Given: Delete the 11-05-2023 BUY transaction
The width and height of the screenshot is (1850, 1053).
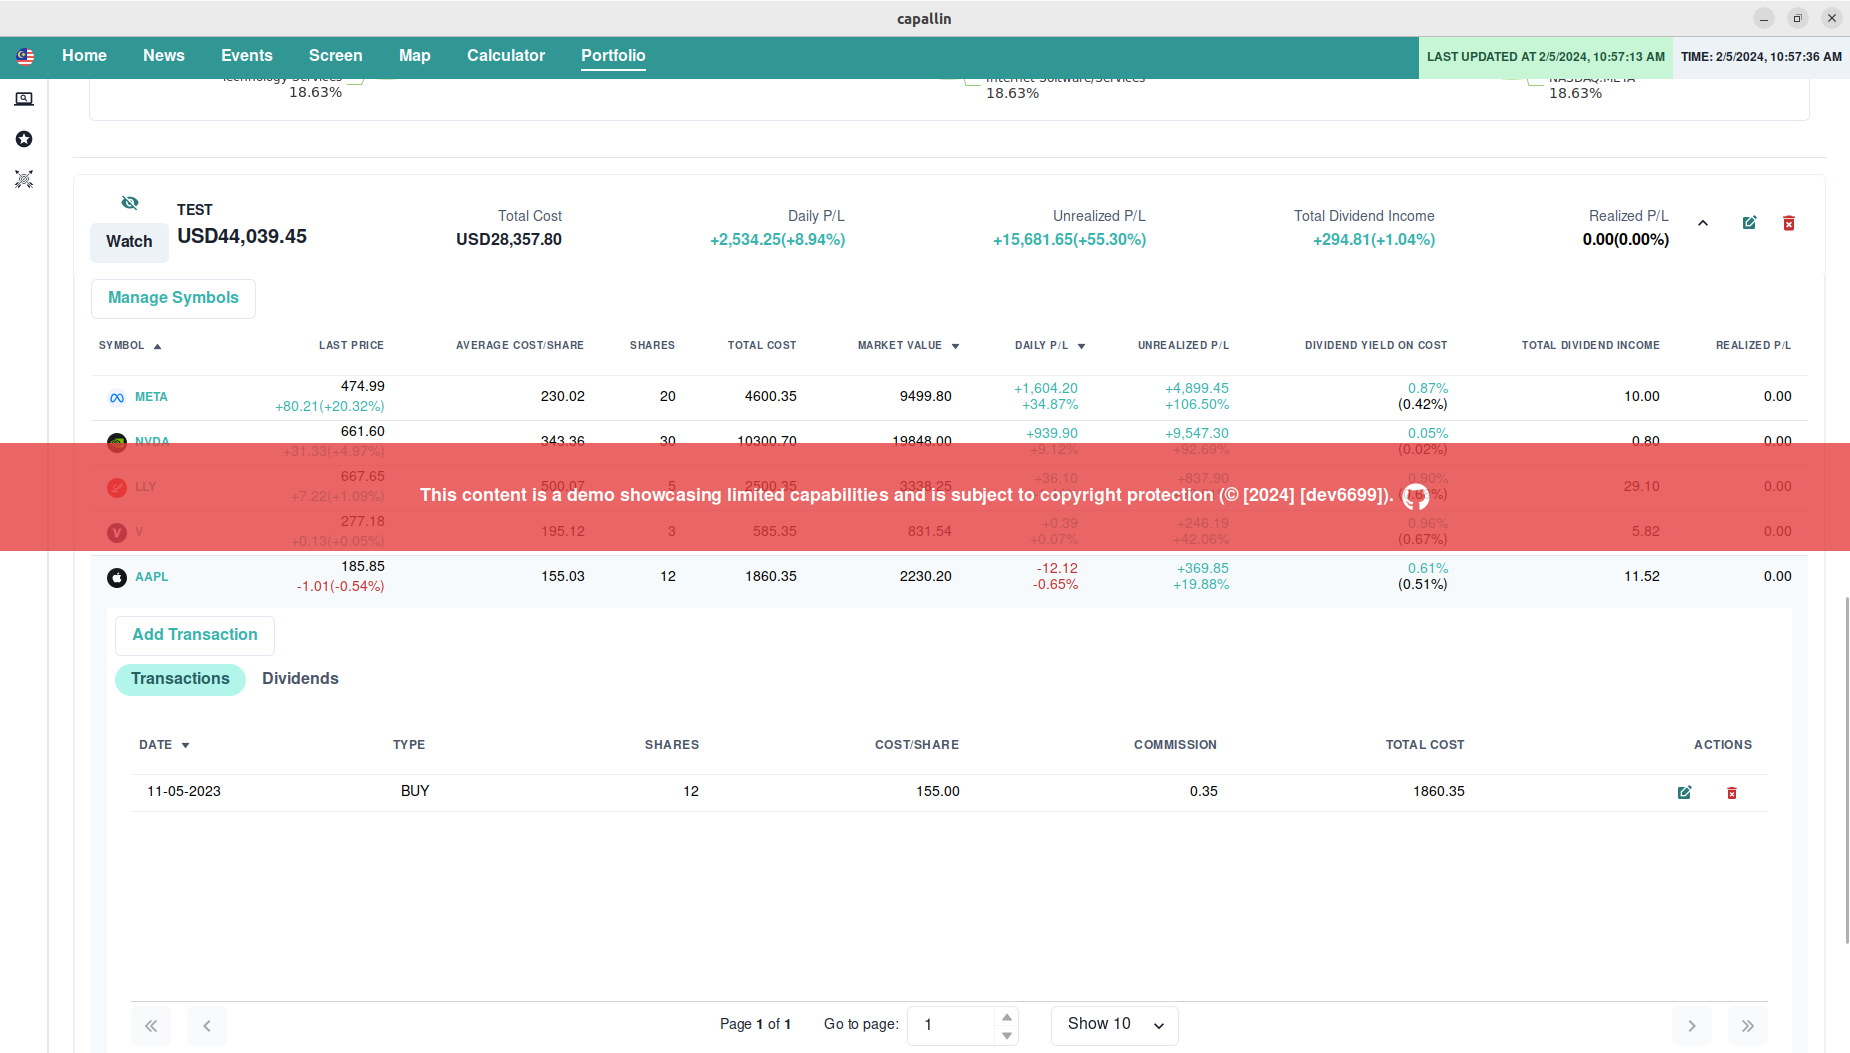Looking at the screenshot, I should pyautogui.click(x=1732, y=792).
